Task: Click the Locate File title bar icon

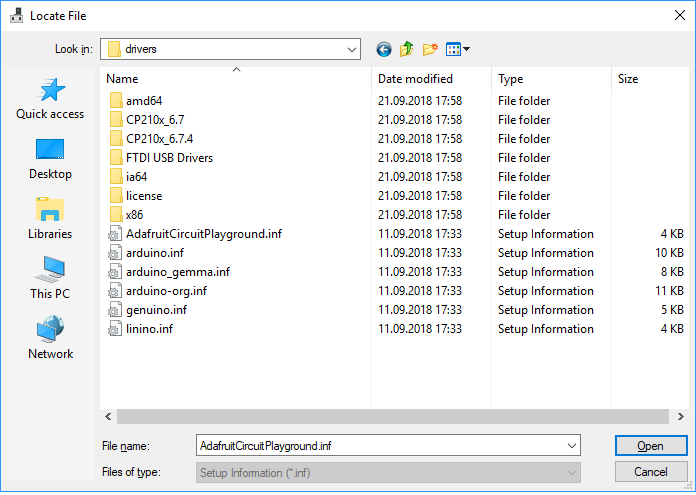Action: (x=16, y=16)
